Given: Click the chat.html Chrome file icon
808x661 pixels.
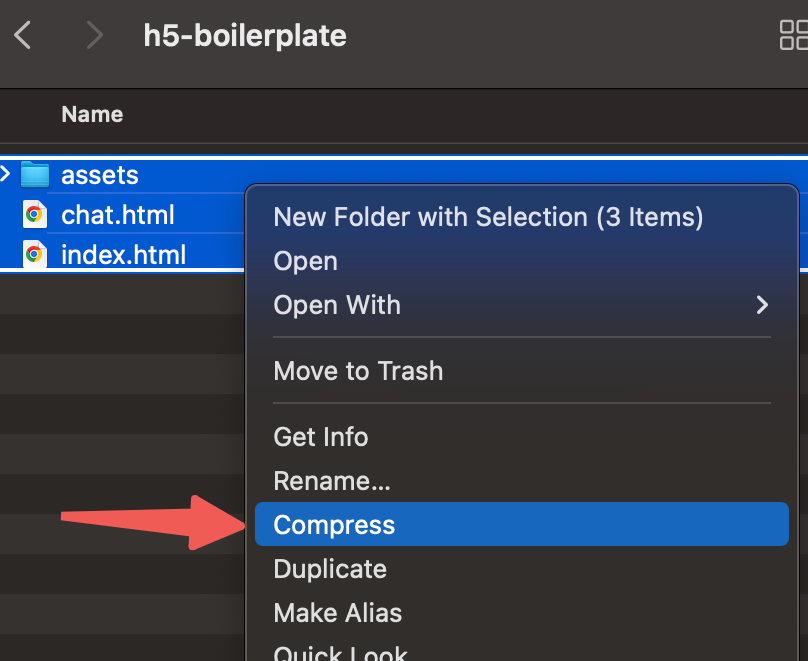Looking at the screenshot, I should click(34, 215).
